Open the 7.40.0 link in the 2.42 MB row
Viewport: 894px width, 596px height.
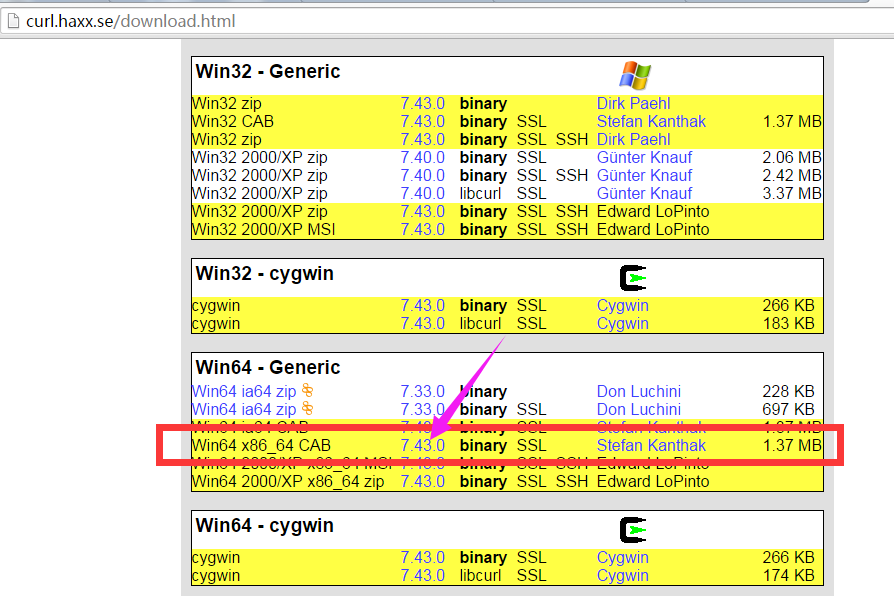[422, 176]
